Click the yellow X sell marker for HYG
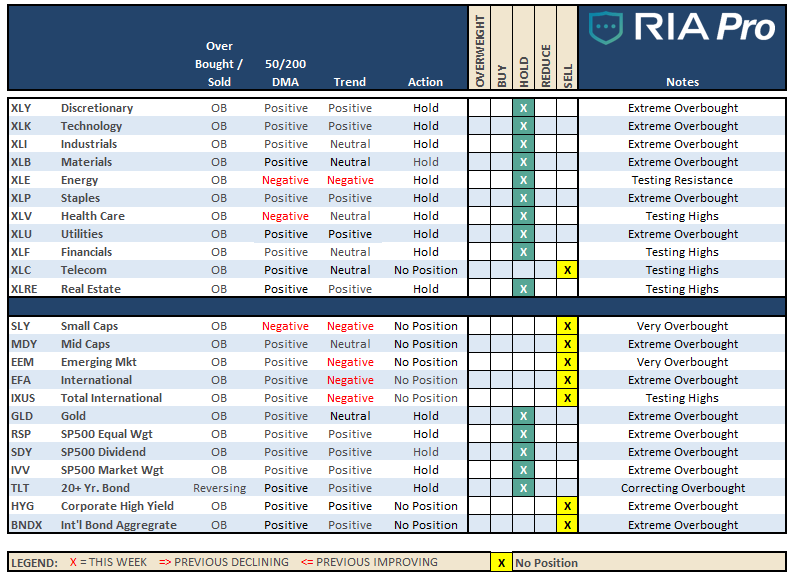This screenshot has height=579, width=793. tap(567, 506)
